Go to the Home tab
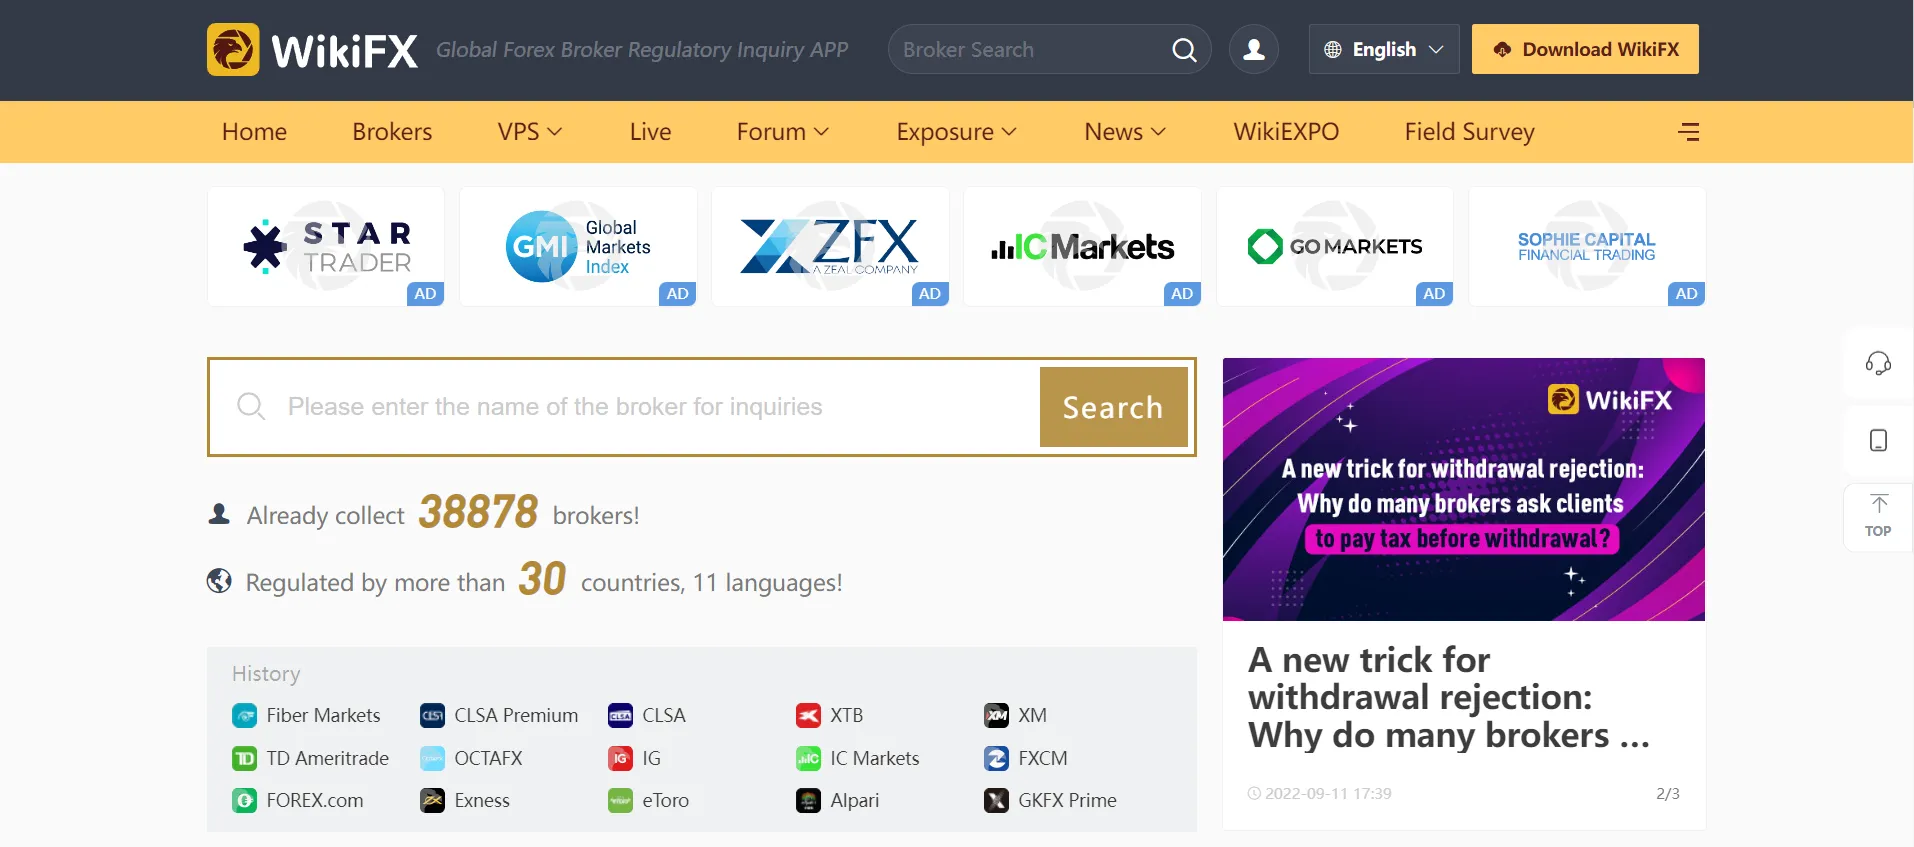 pyautogui.click(x=254, y=132)
